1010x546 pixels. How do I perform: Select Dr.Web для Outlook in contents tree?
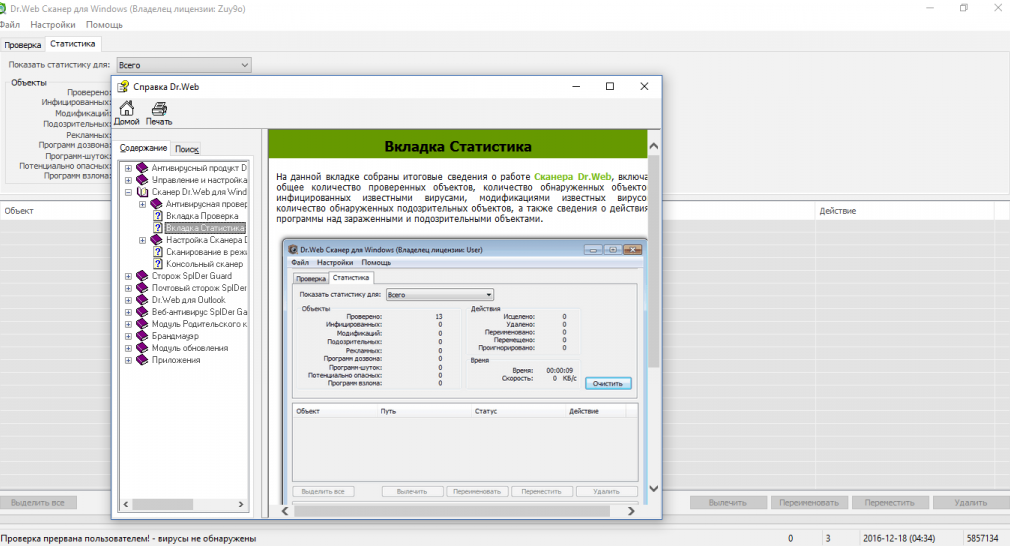pos(189,300)
